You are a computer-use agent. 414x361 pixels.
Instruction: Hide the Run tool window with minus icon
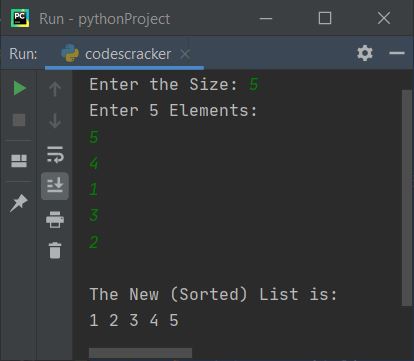pos(397,53)
